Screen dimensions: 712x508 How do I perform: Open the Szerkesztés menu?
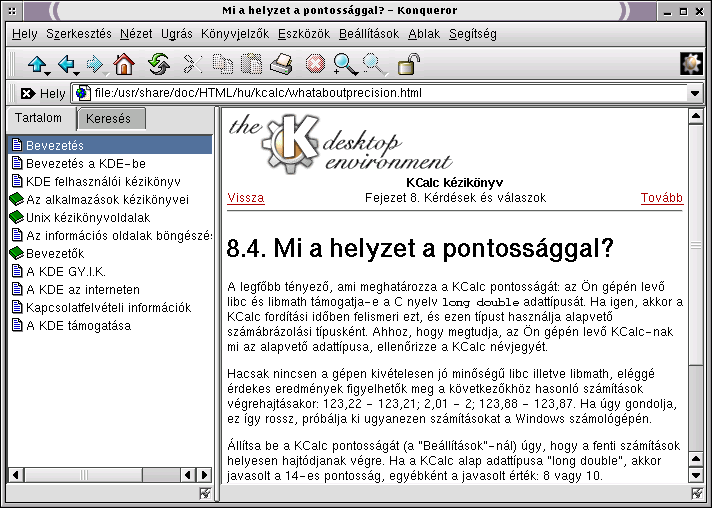pyautogui.click(x=79, y=34)
